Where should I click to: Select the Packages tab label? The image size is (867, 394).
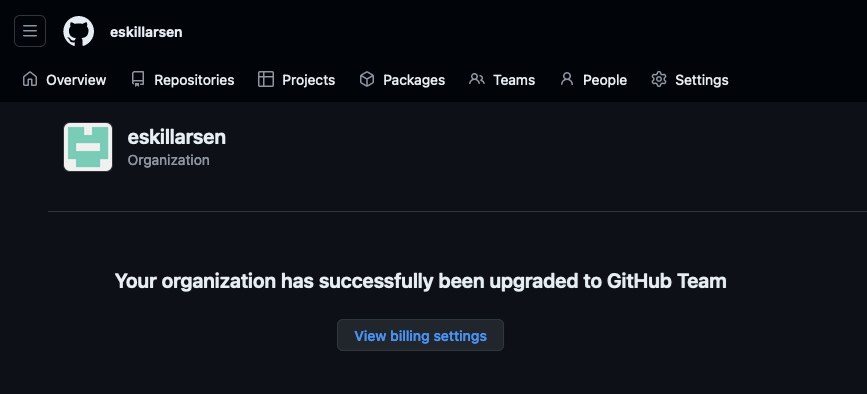pyautogui.click(x=414, y=80)
